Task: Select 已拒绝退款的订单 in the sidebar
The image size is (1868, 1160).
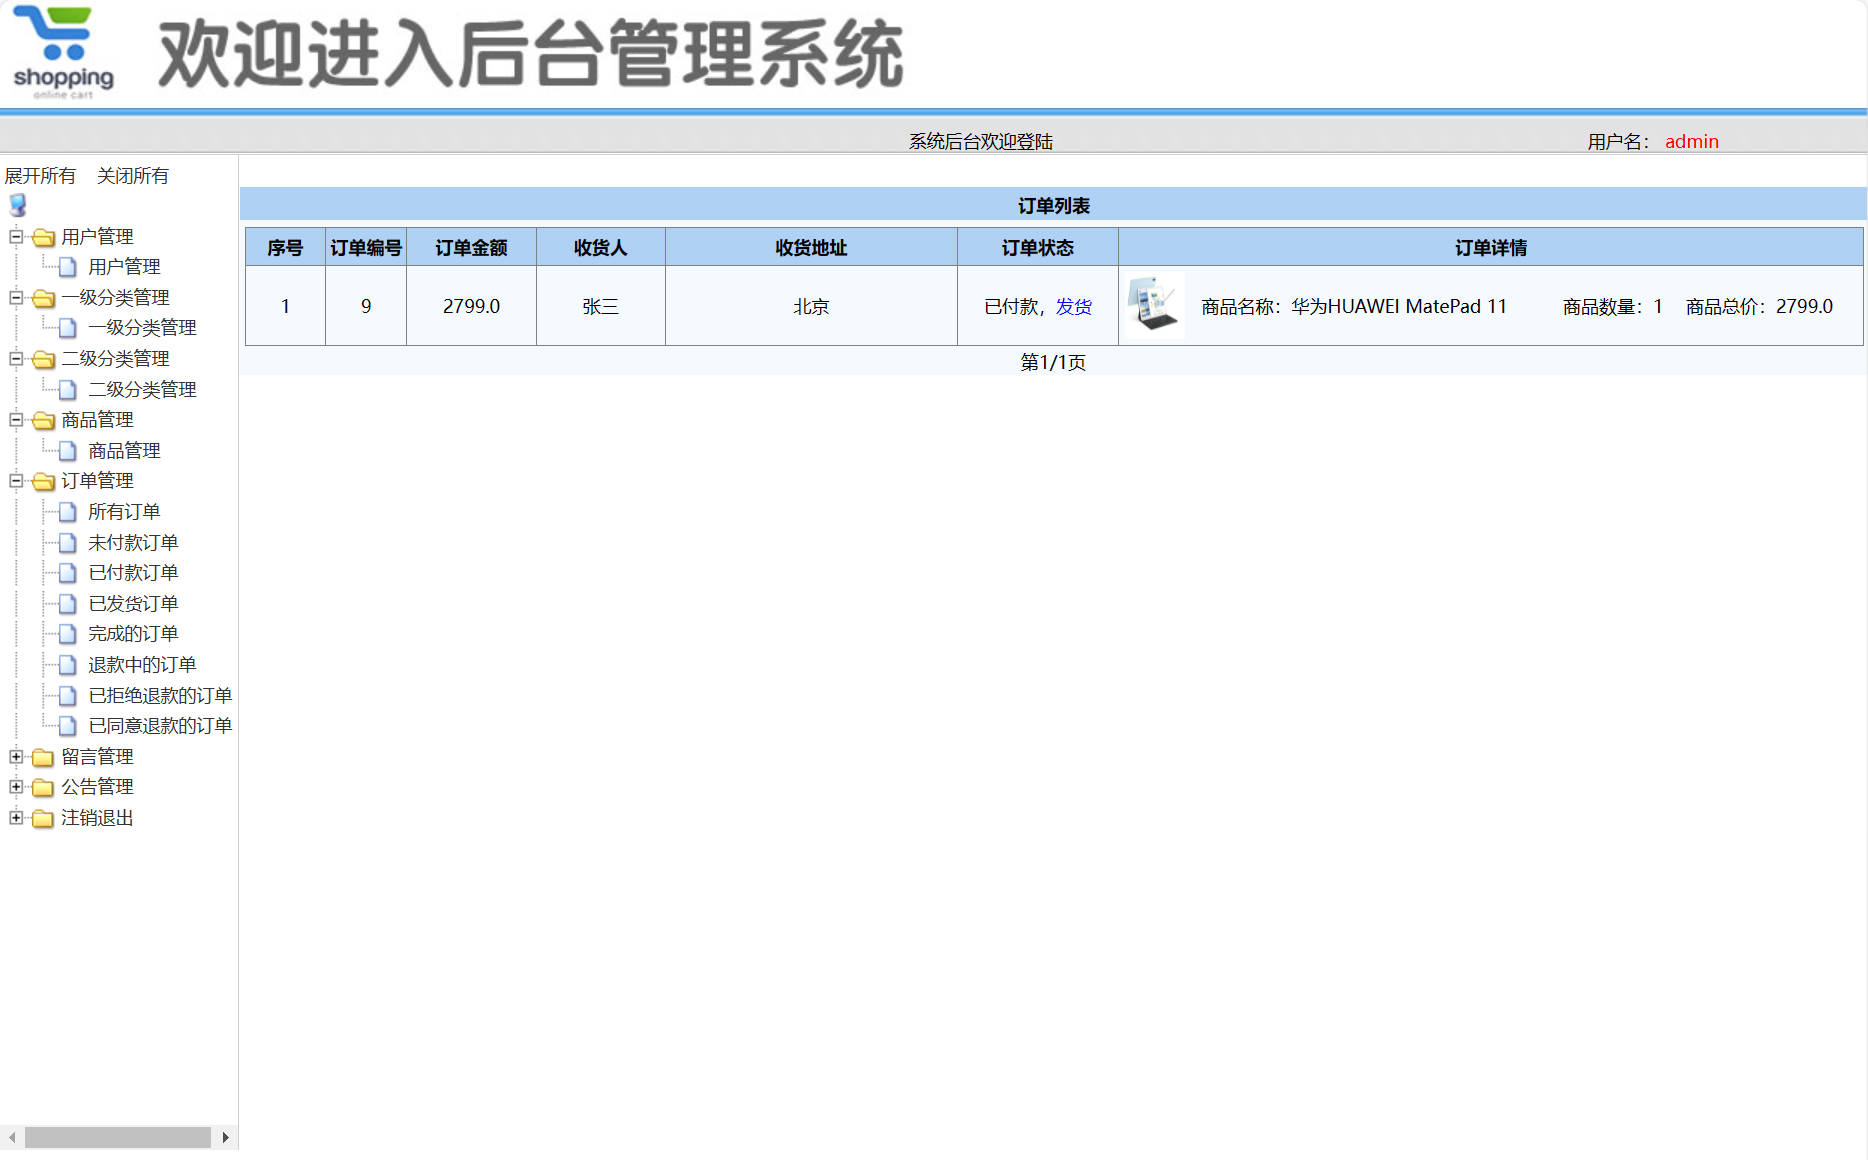Action: pos(160,695)
